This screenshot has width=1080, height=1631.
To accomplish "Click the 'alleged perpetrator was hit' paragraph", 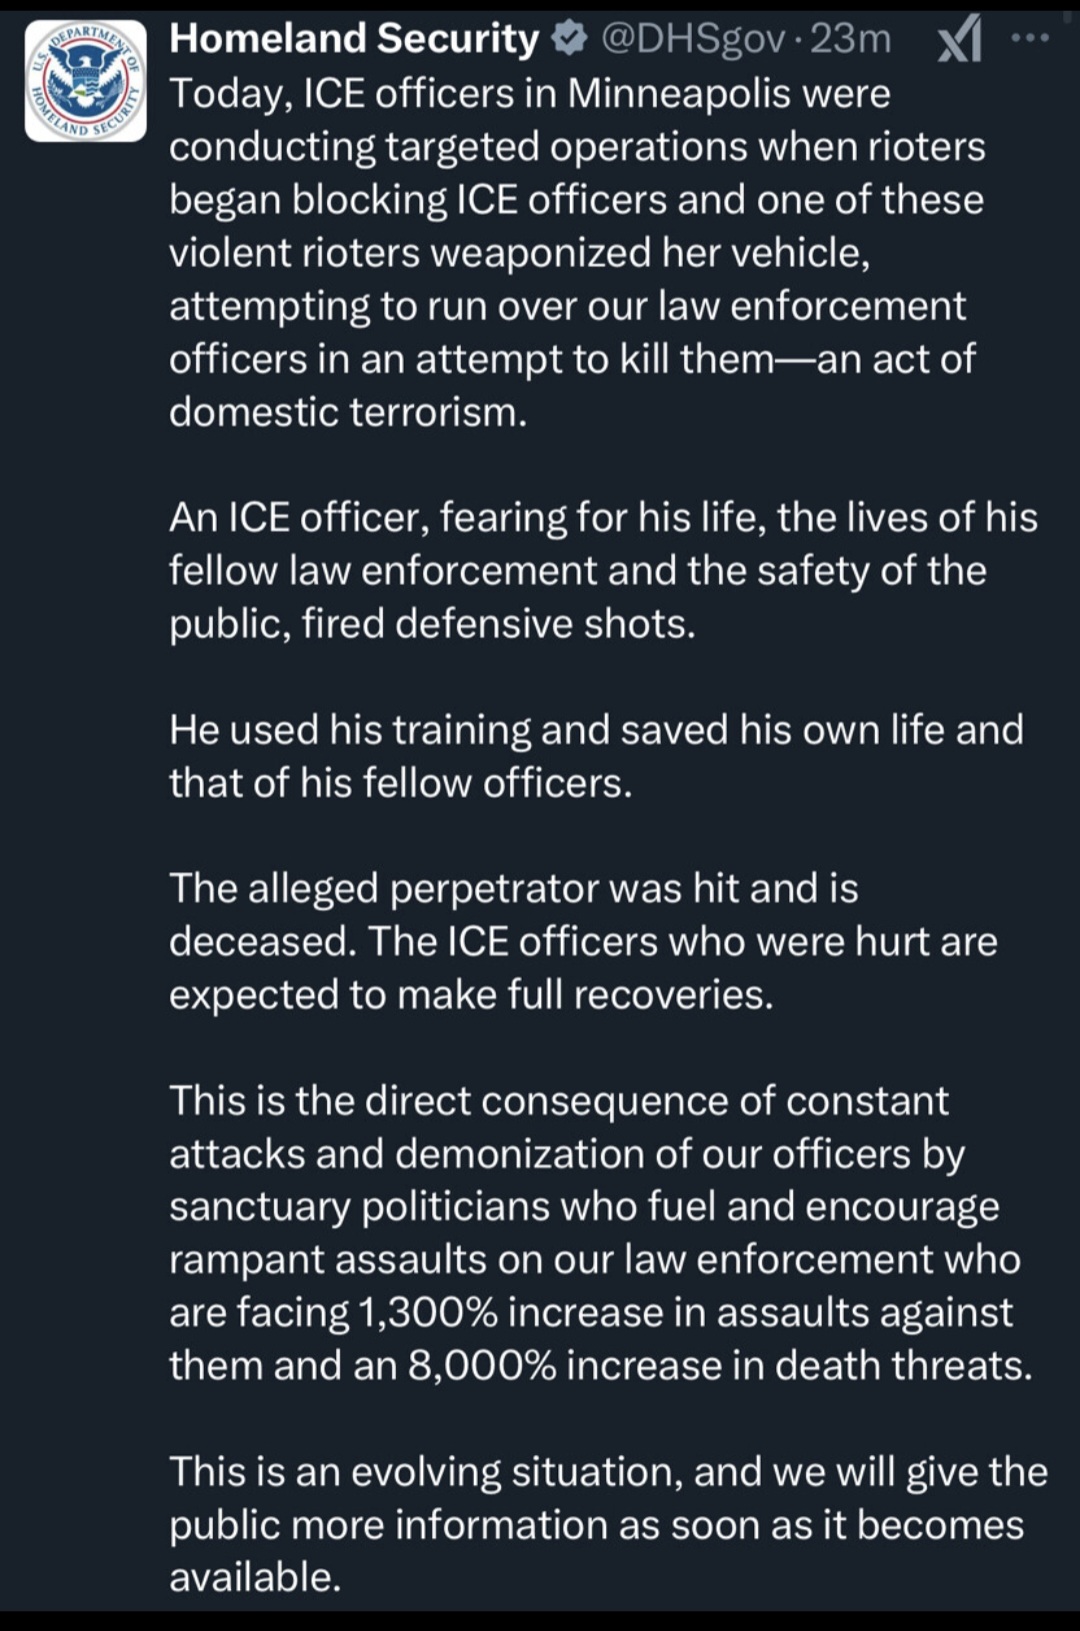I will pos(583,941).
